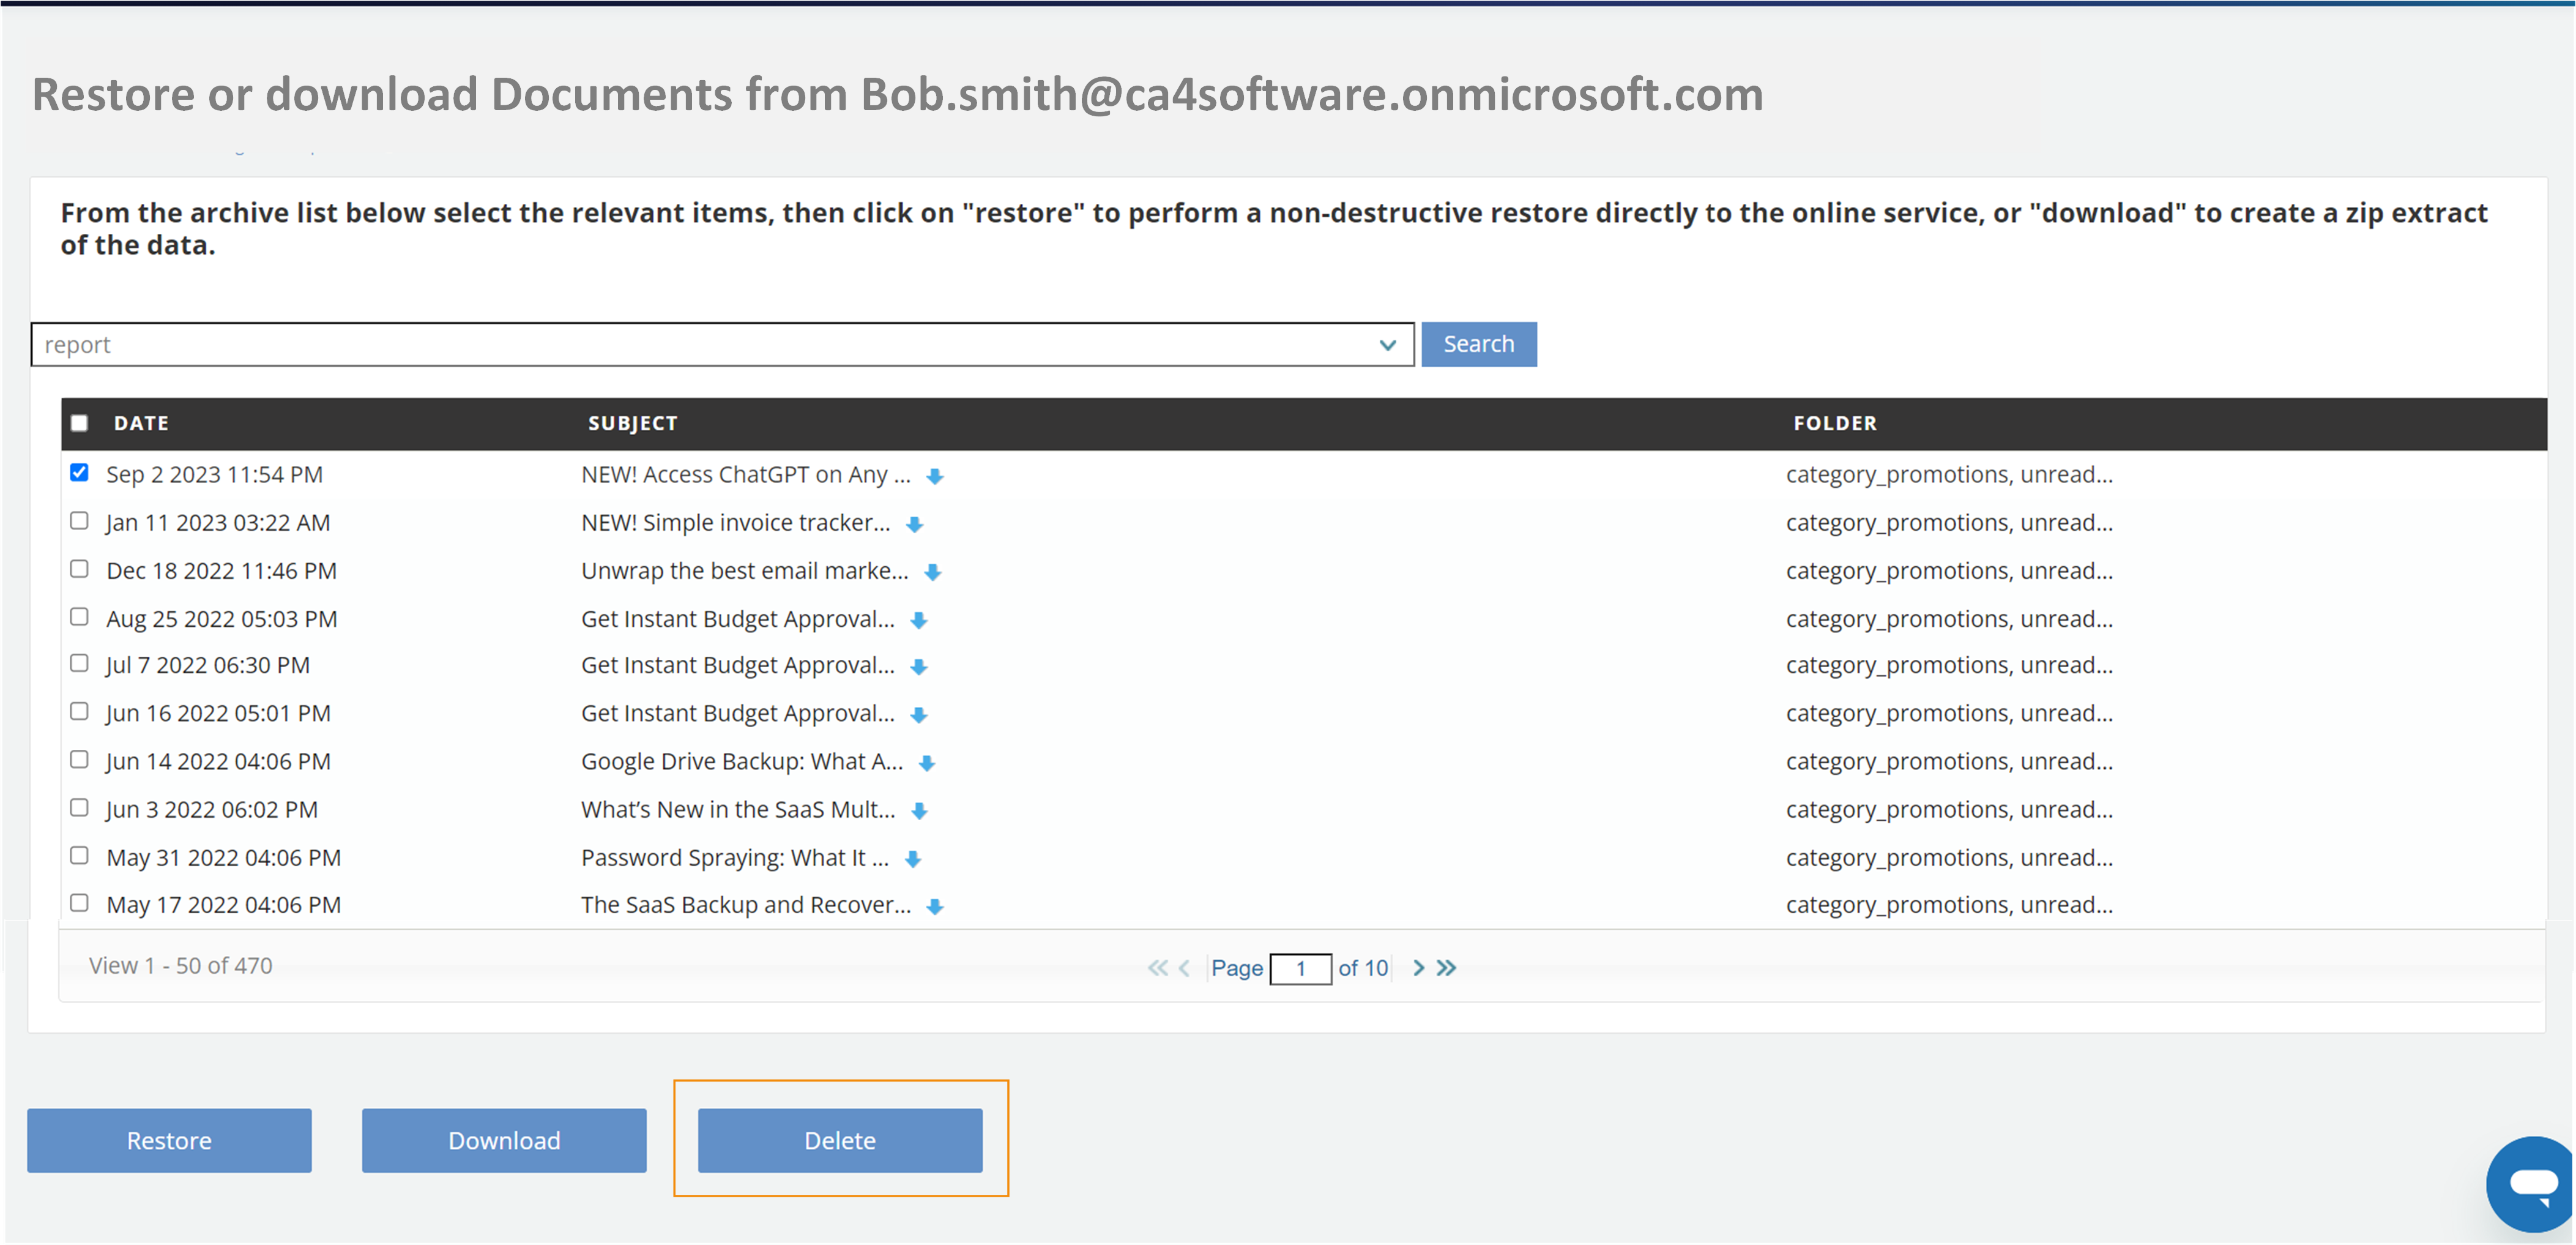Go to next page arrow
Screen dimensions: 2576x1245
[x=1418, y=967]
